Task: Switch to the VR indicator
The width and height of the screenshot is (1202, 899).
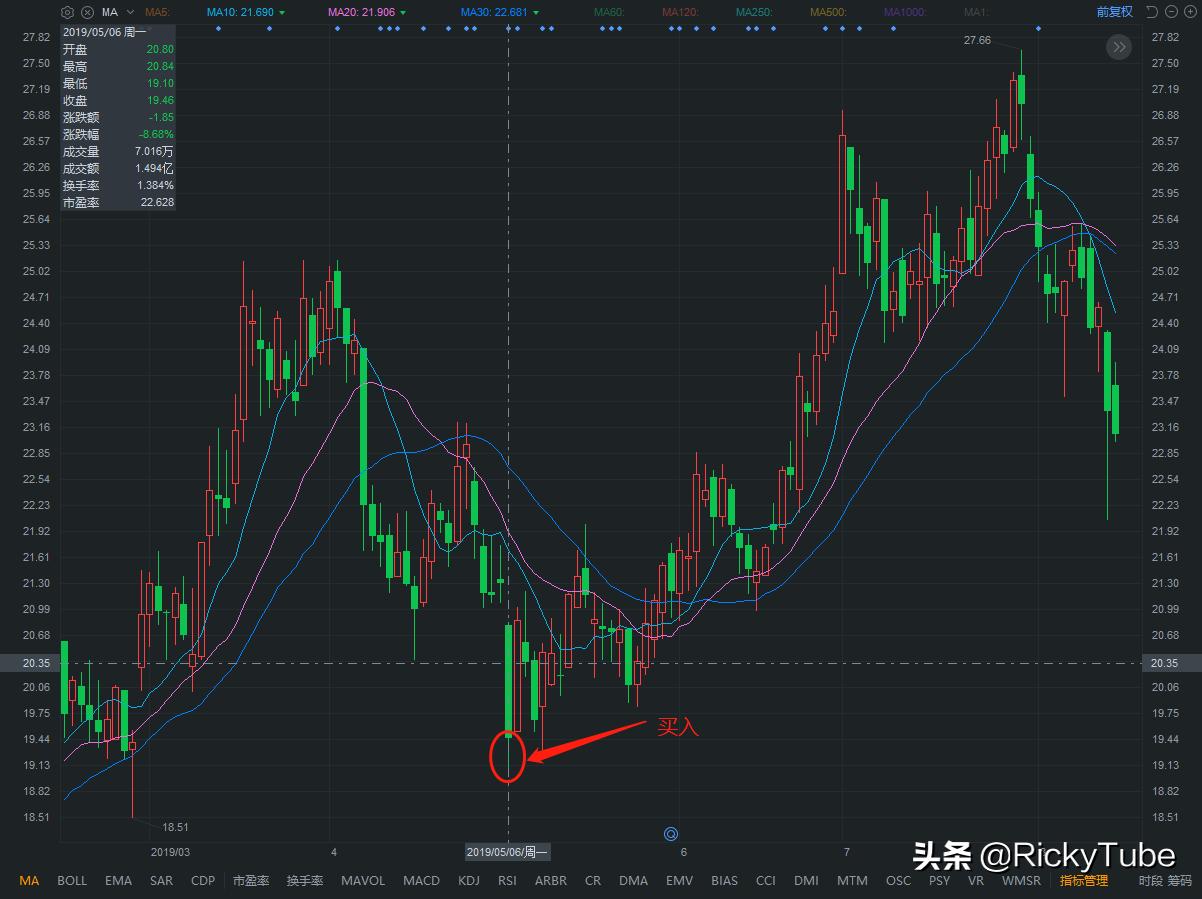Action: click(975, 881)
